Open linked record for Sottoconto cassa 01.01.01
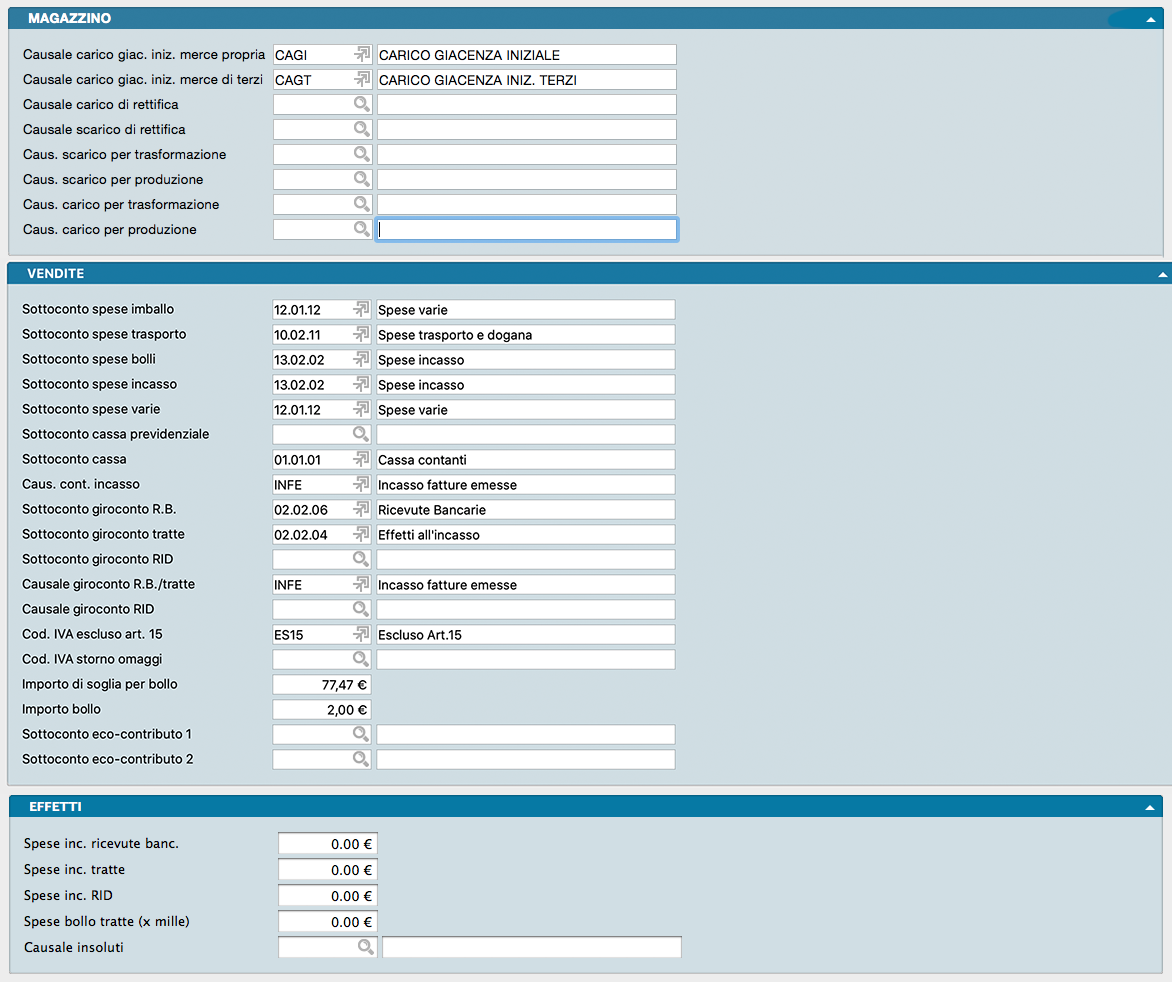 coord(361,459)
